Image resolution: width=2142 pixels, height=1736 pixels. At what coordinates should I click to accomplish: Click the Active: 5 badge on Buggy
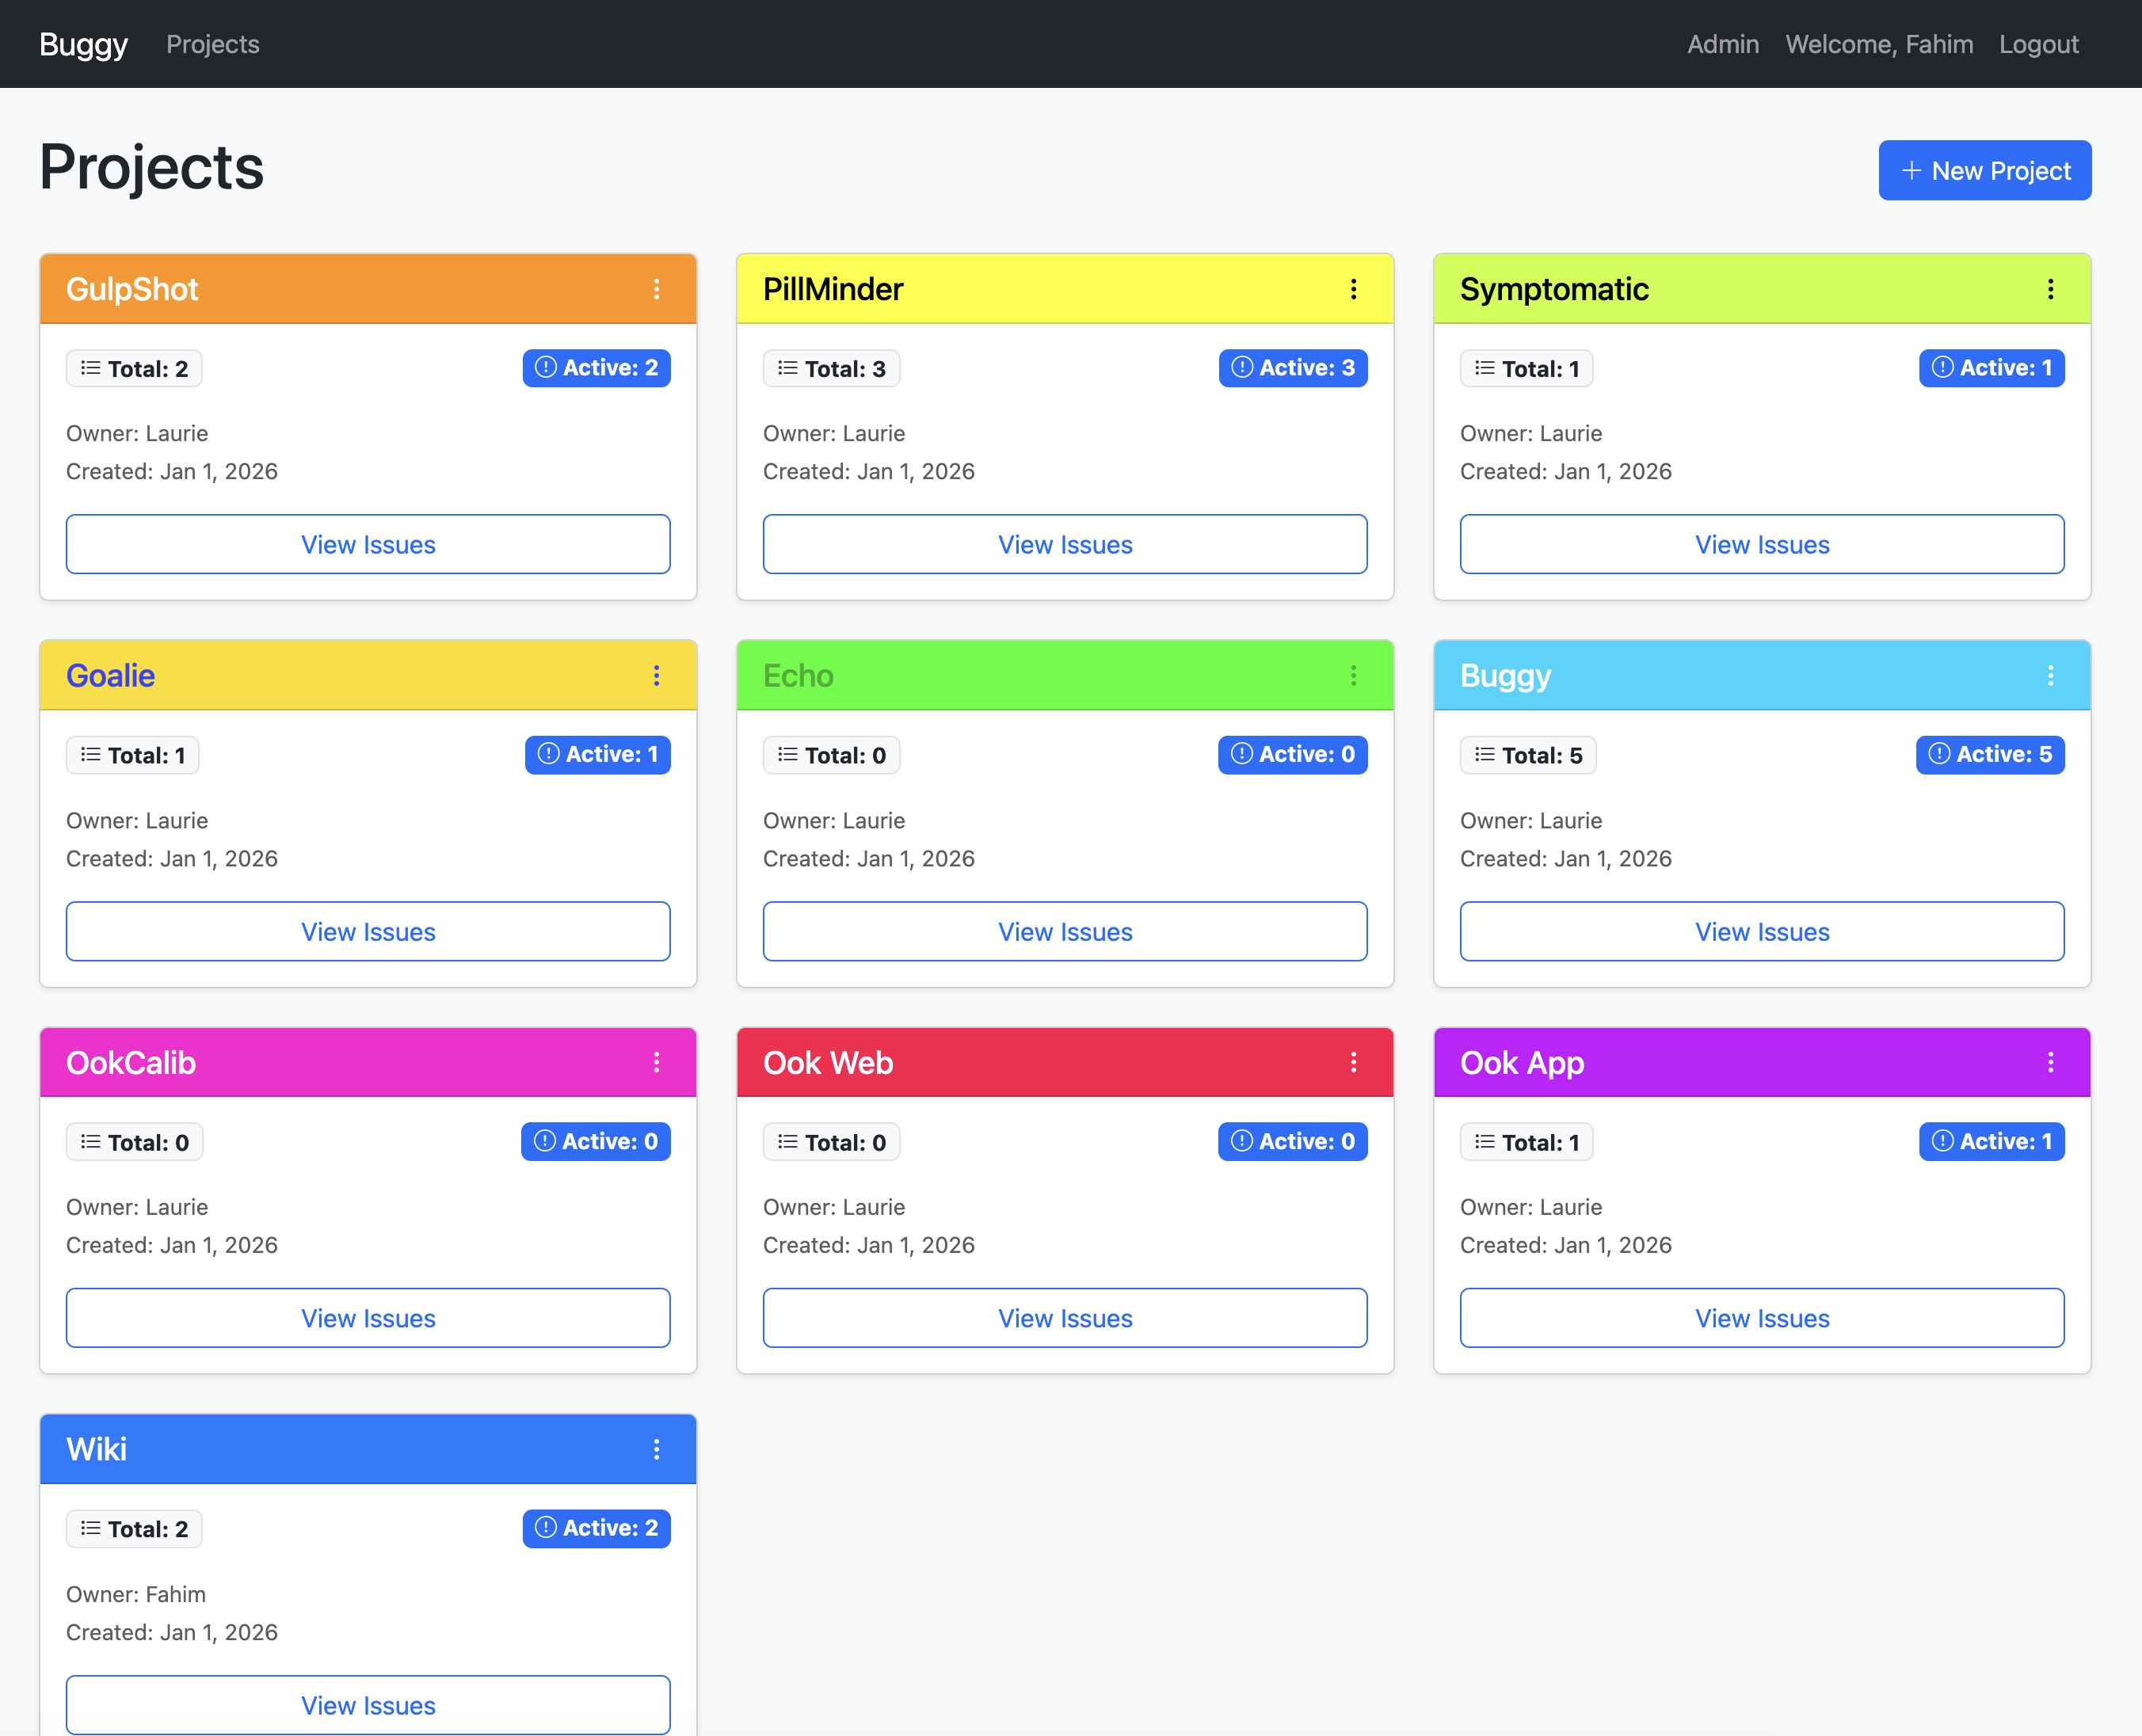pos(1989,755)
